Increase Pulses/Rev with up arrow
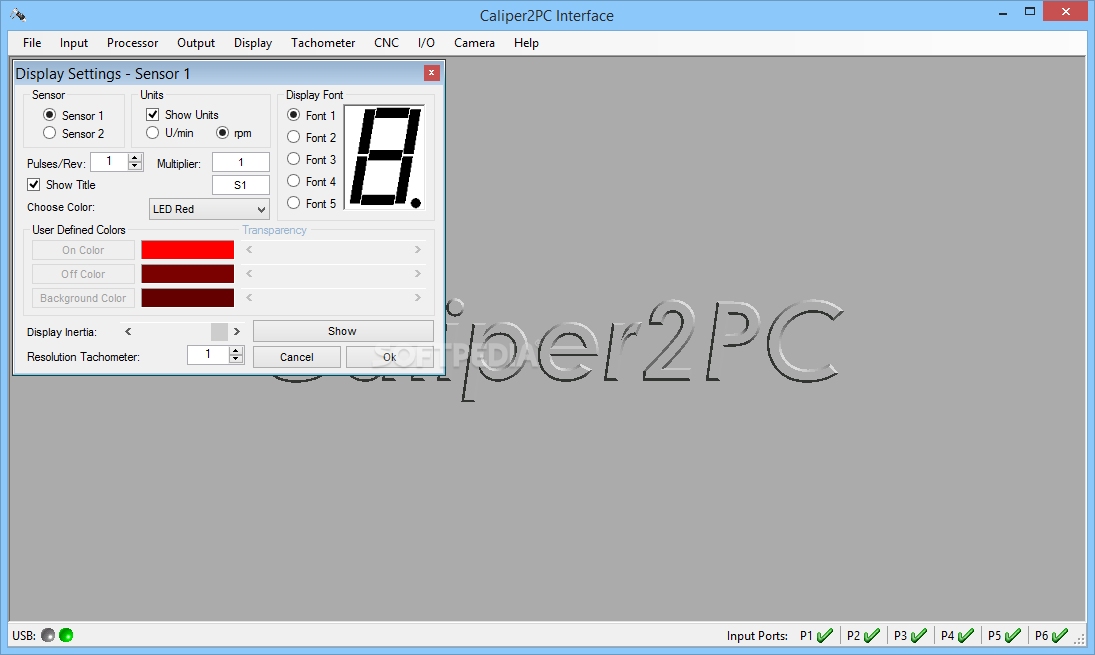 click(135, 158)
